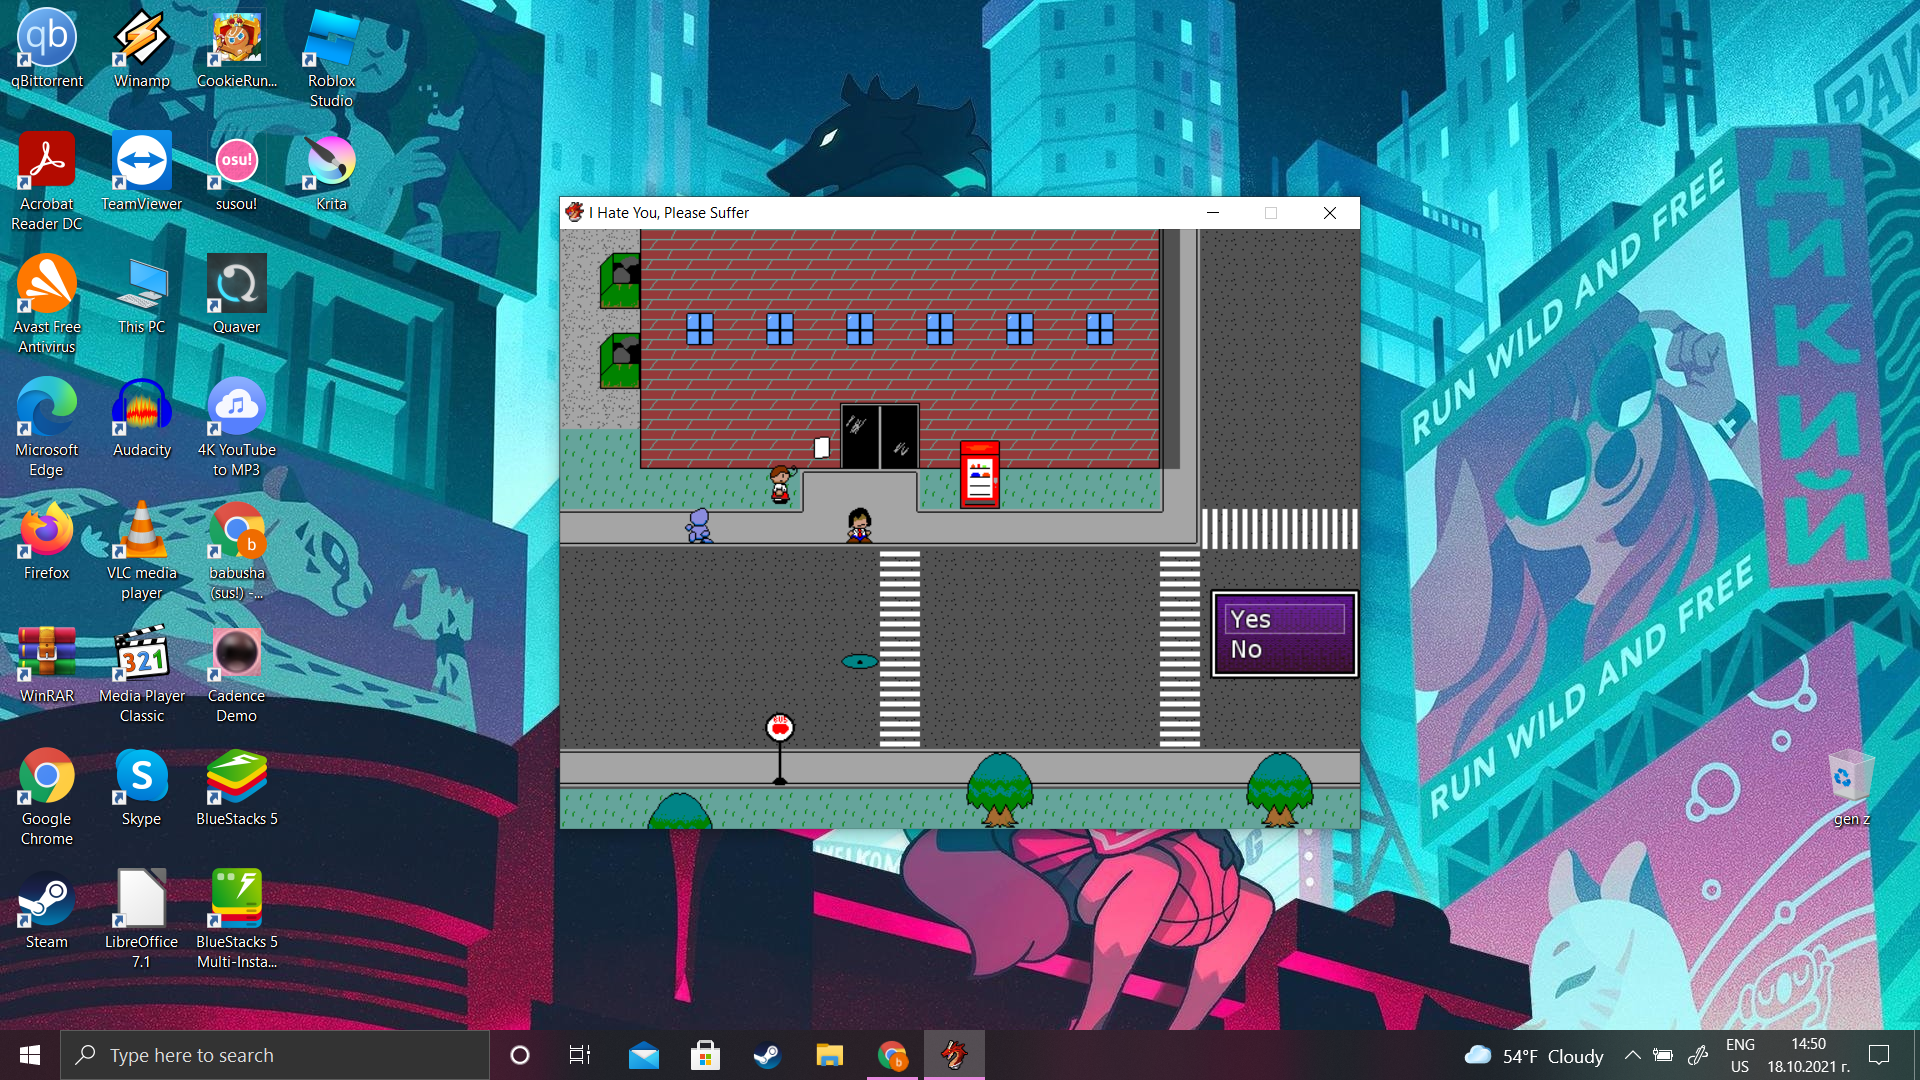Select BlueStacks 5 desktop icon
Viewport: 1920px width, 1080px height.
pos(237,787)
